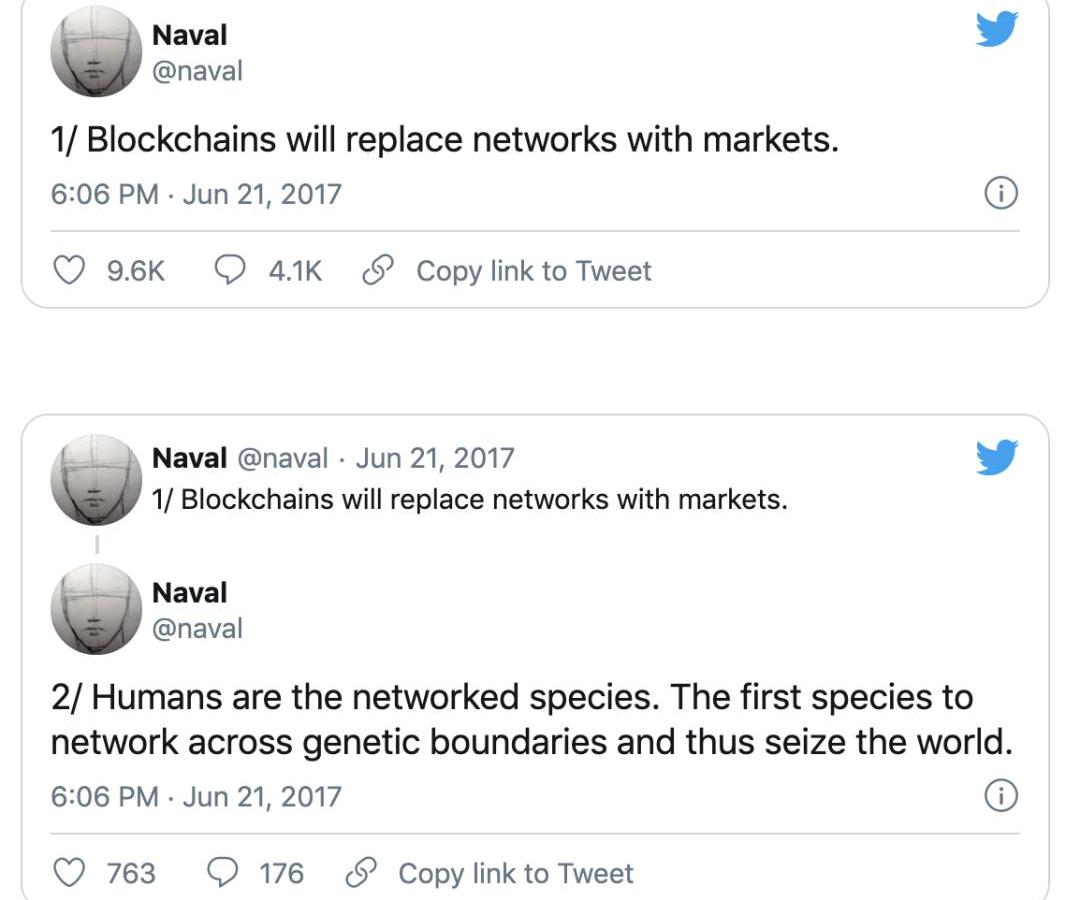Viewport: 1080px width, 900px height.
Task: Like the tweet with 763 likes
Action: pos(68,873)
